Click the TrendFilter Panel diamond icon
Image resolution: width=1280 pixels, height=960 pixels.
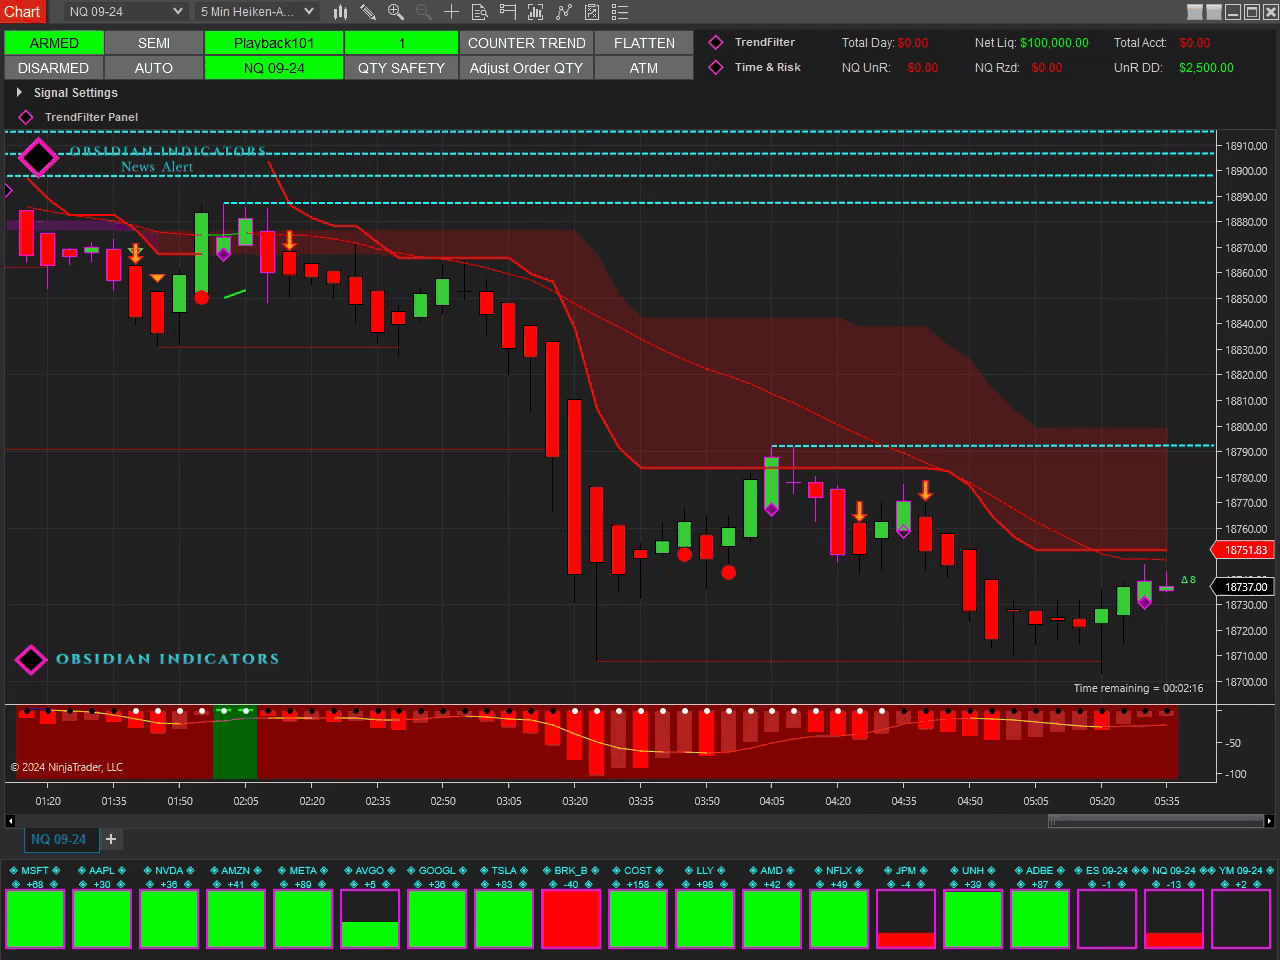(x=25, y=117)
